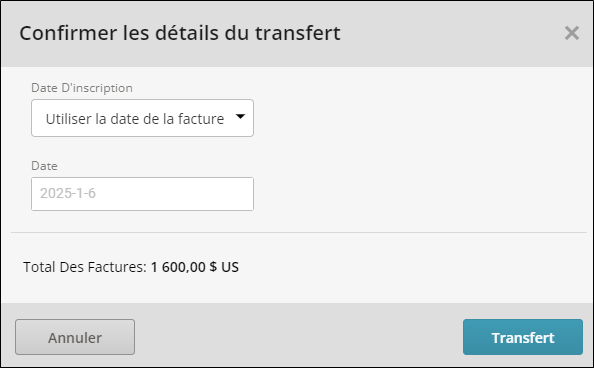This screenshot has height=368, width=594.
Task: Confirm with the Transfert button
Action: pos(523,337)
